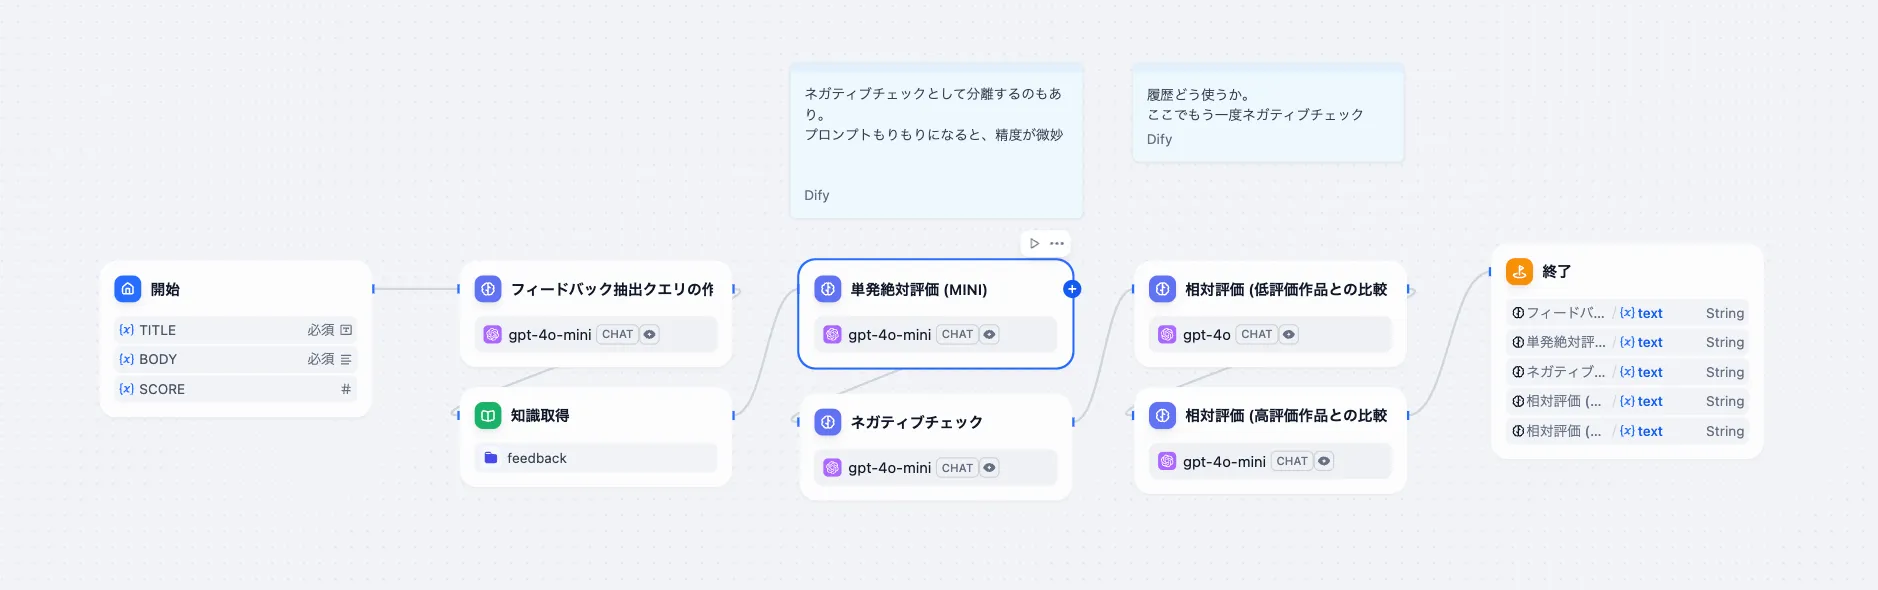Click the SCORE variable row in 開始 node
The height and width of the screenshot is (590, 1878).
[236, 389]
